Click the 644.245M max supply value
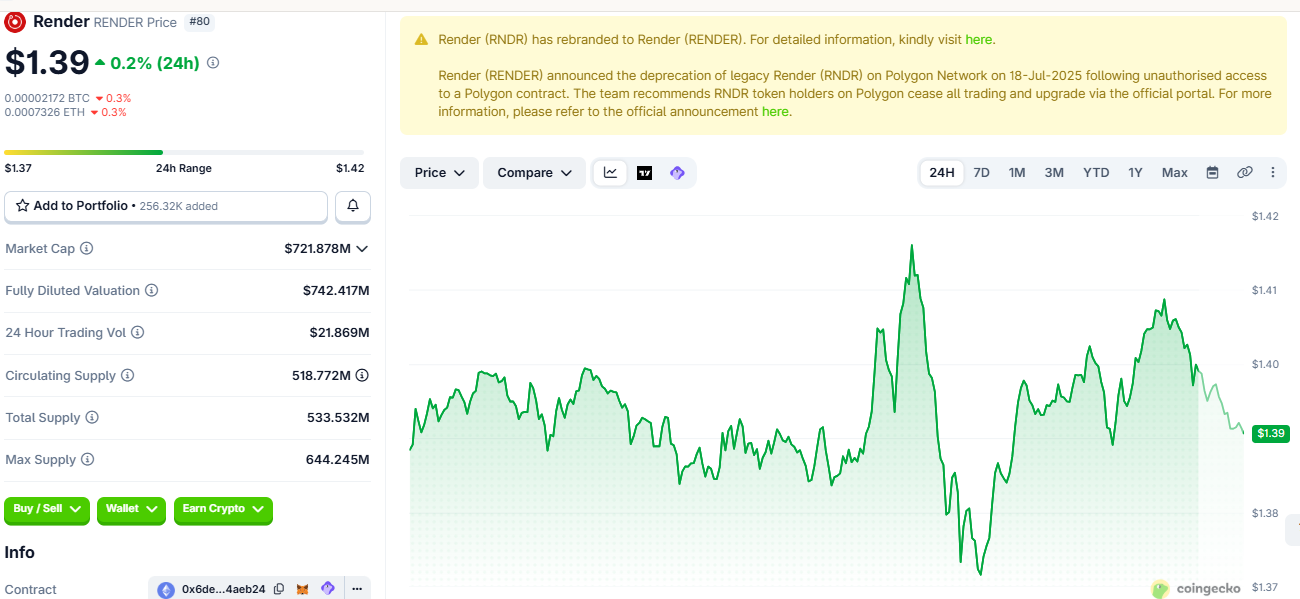The width and height of the screenshot is (1300, 599). (x=338, y=460)
